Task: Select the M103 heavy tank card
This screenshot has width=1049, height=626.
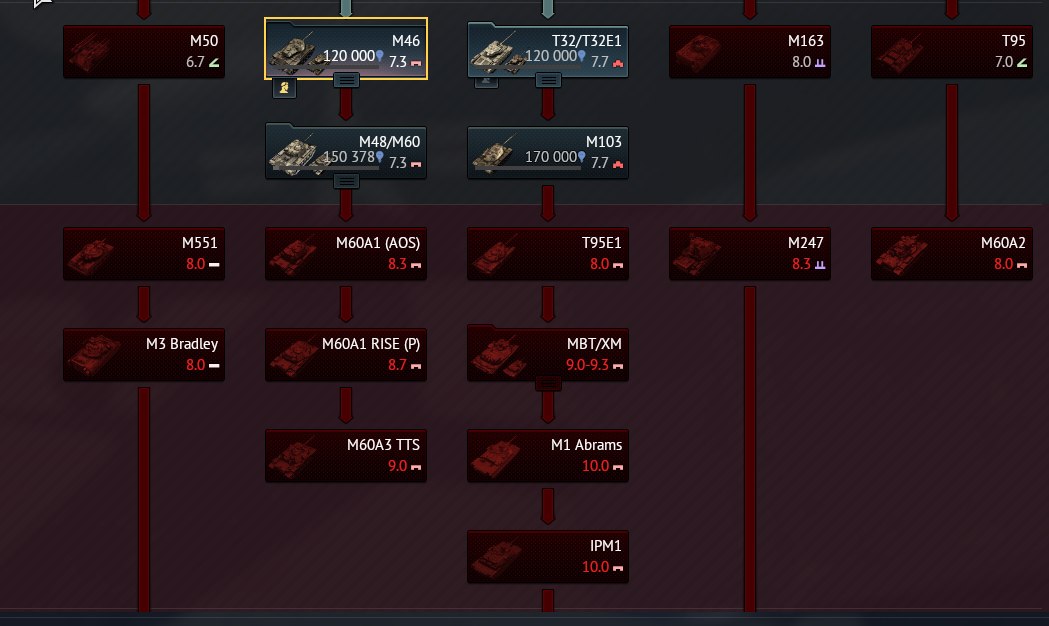Action: pyautogui.click(x=548, y=152)
